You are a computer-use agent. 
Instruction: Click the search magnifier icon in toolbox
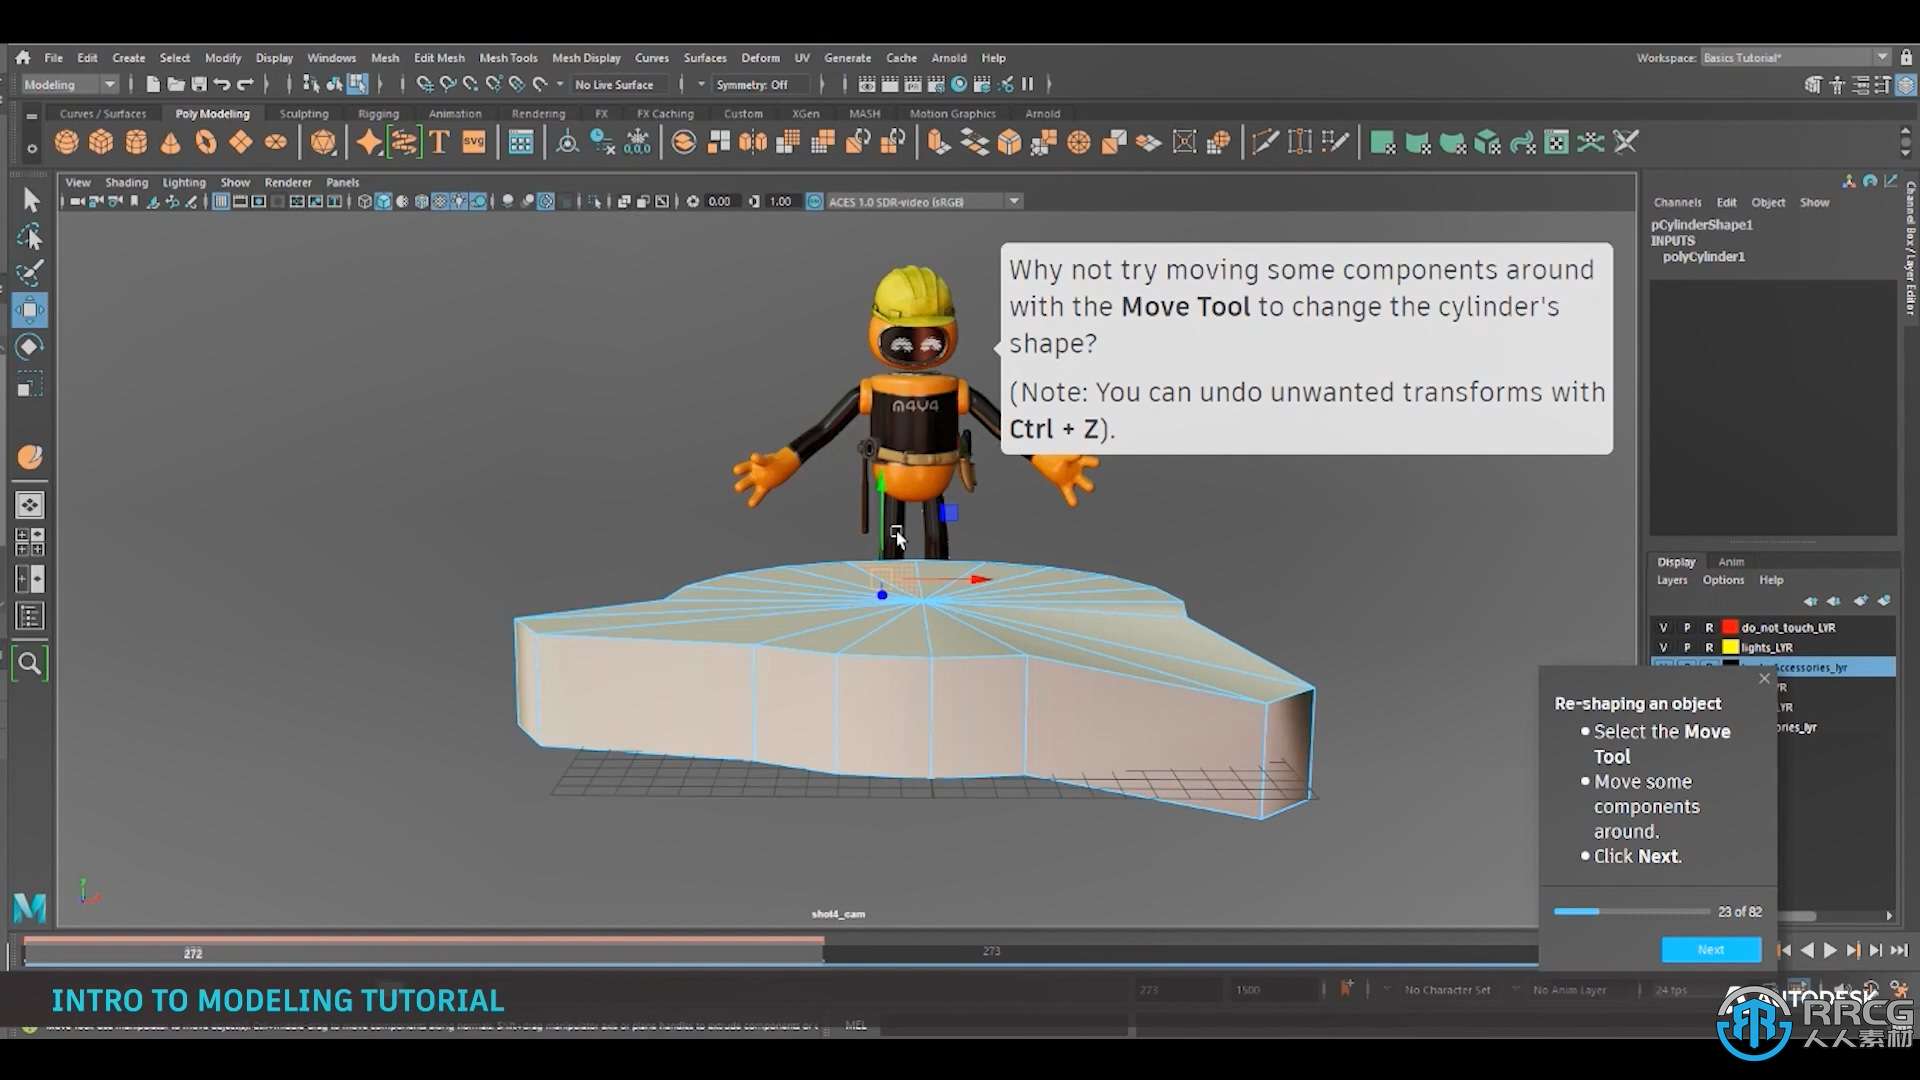tap(30, 663)
